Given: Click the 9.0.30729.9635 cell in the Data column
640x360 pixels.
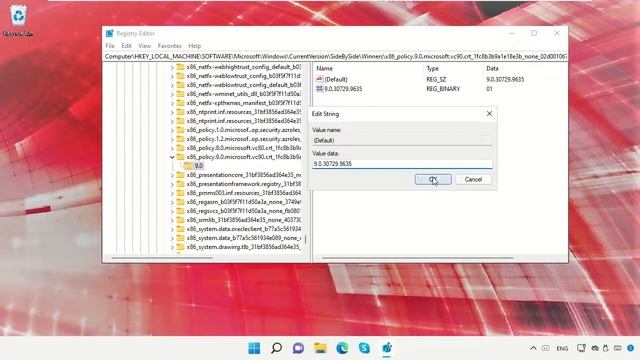Looking at the screenshot, I should (505, 79).
